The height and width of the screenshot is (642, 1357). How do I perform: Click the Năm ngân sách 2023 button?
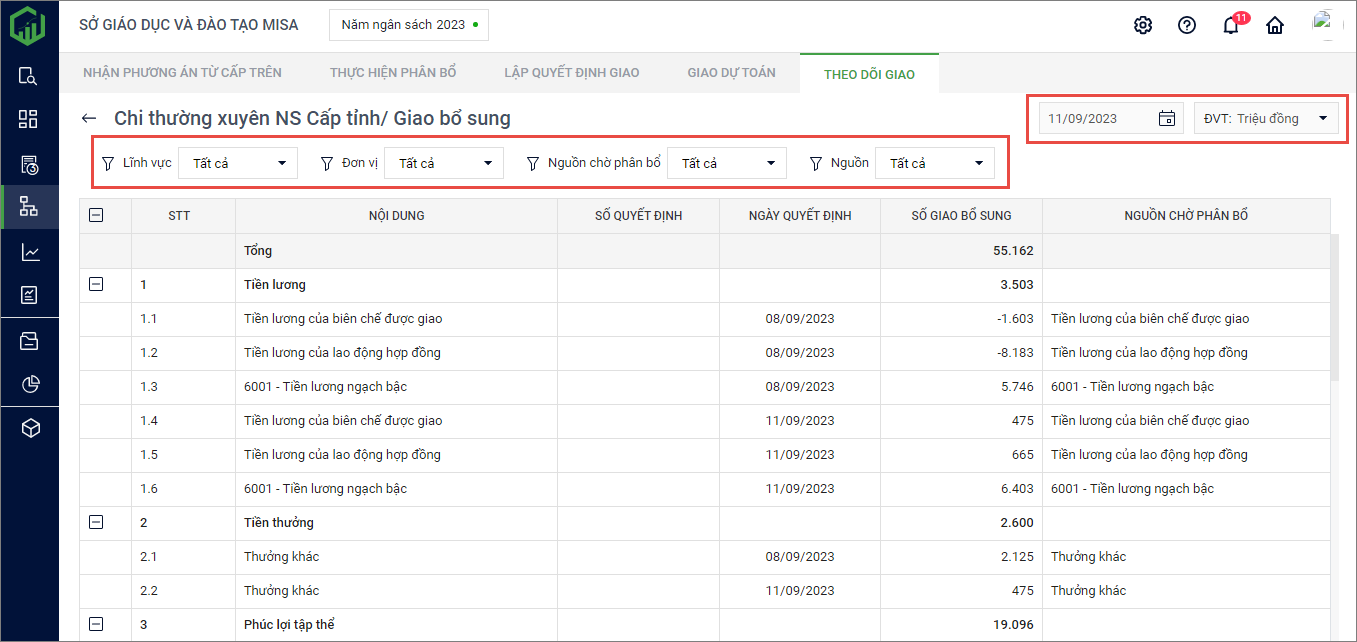tap(408, 25)
